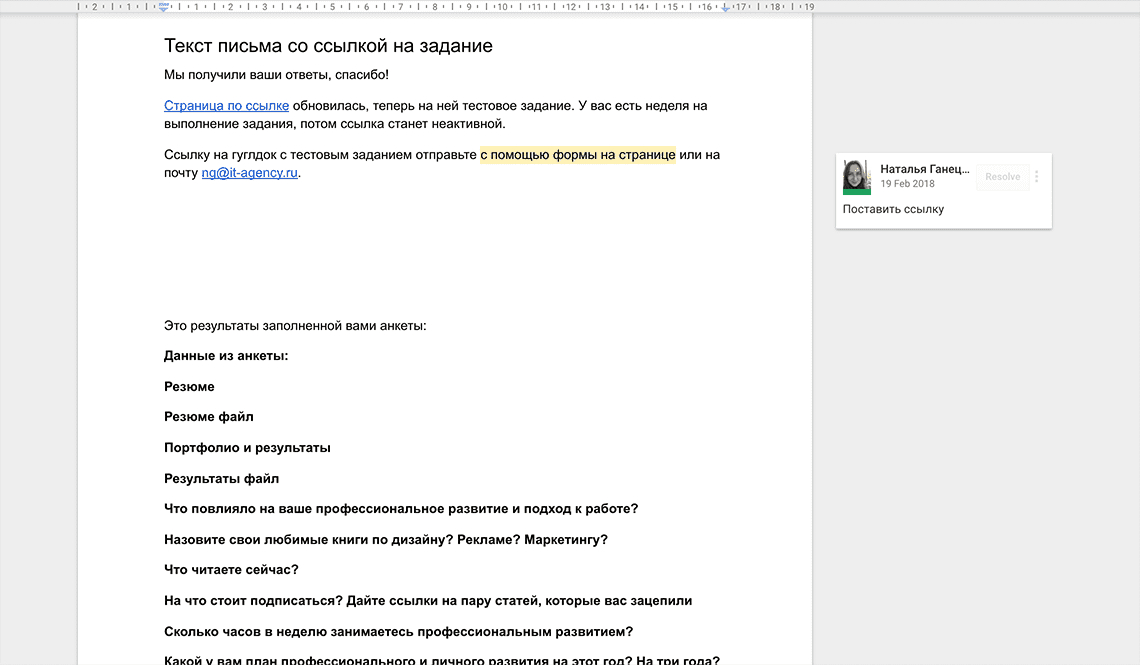The image size is (1140, 665).
Task: Click the "Результаты файл" line
Action: pyautogui.click(x=221, y=479)
